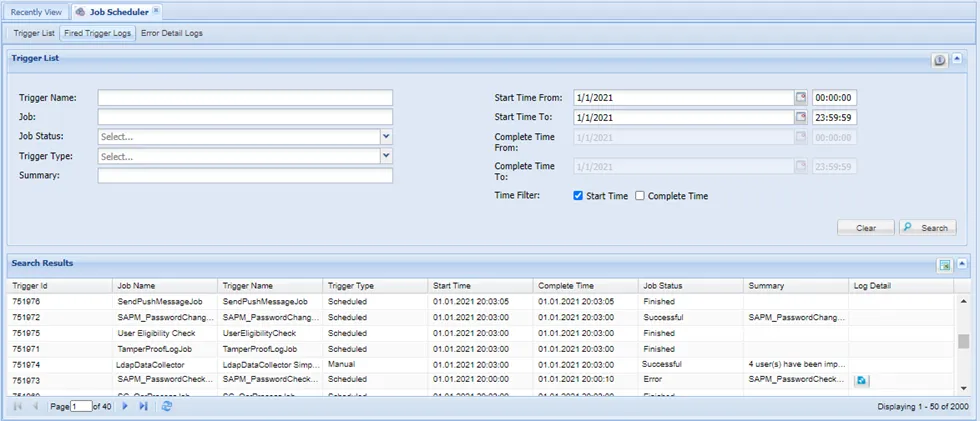Export search results to Excel icon
This screenshot has height=421, width=980.
(944, 265)
